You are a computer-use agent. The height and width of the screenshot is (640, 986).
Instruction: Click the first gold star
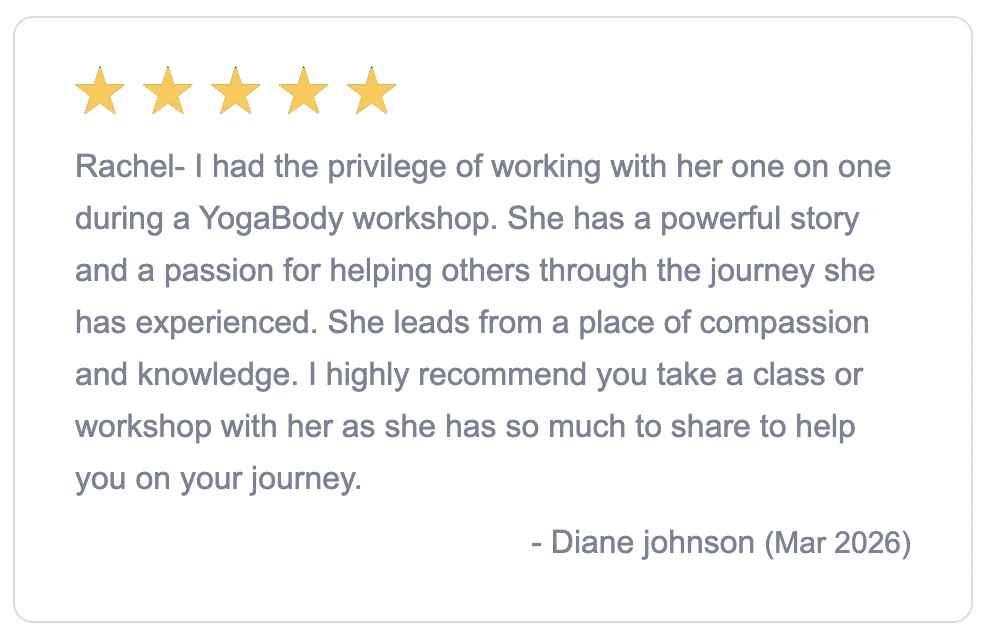99,91
